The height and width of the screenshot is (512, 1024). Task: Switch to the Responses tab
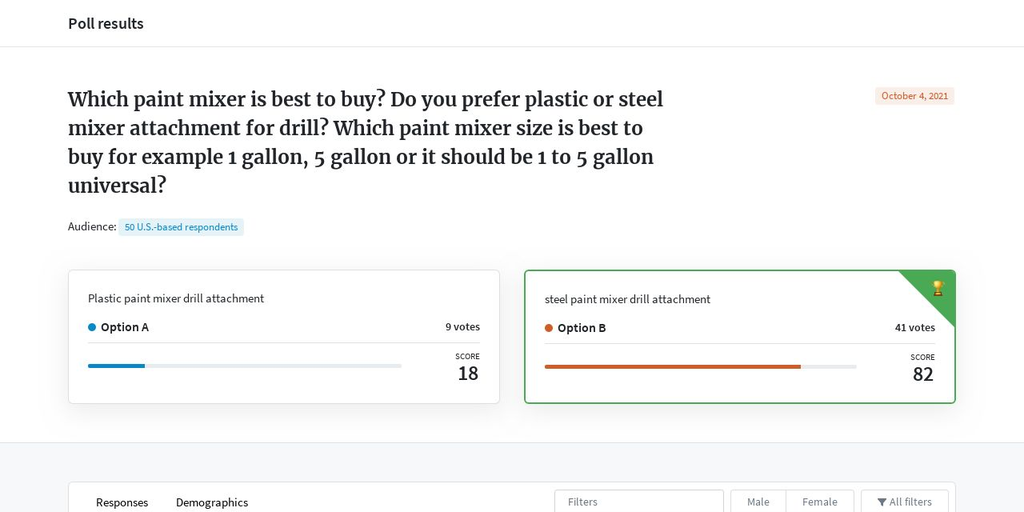pyautogui.click(x=122, y=502)
